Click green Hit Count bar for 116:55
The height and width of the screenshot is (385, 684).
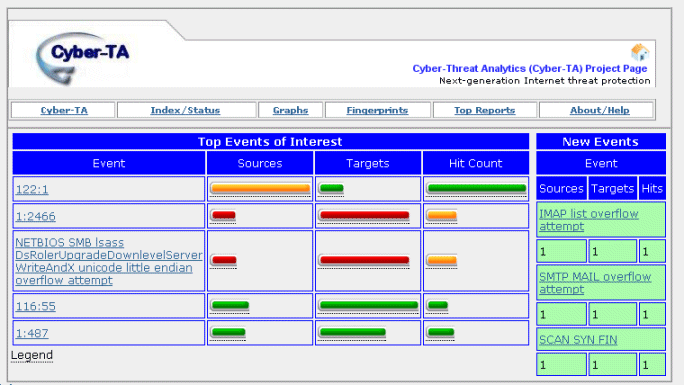click(438, 305)
